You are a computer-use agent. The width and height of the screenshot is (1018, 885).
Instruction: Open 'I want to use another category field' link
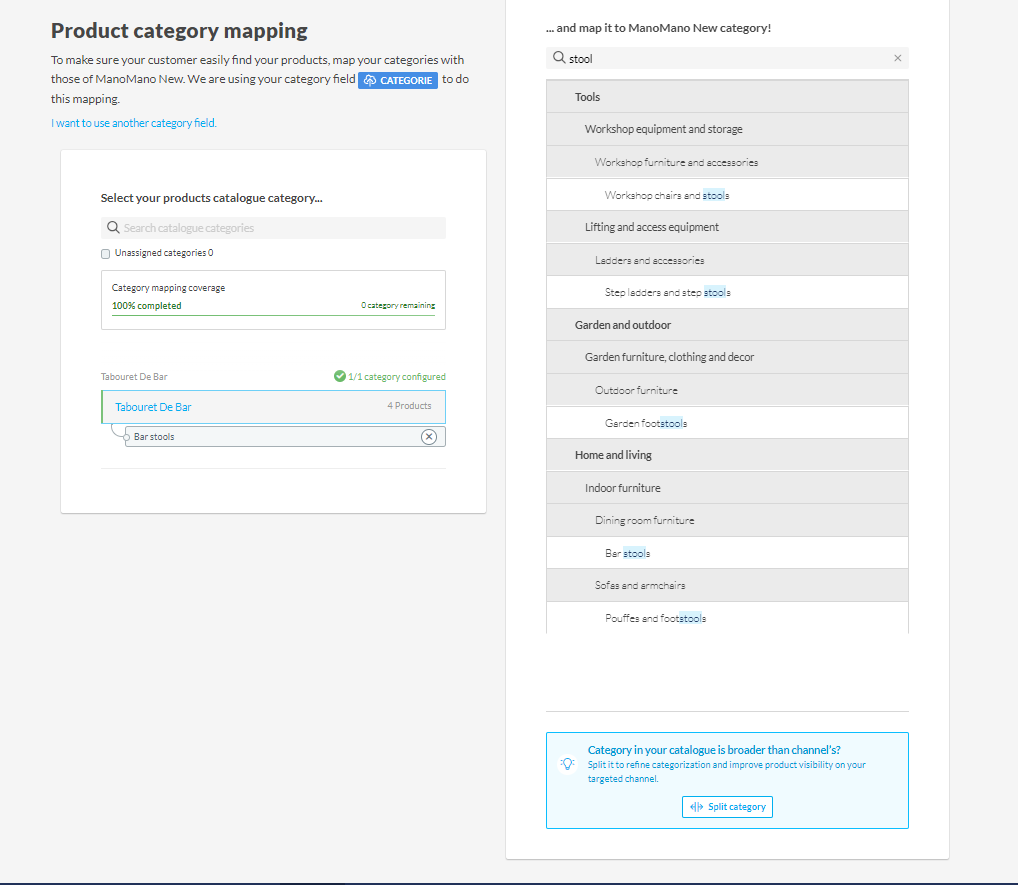tap(134, 123)
